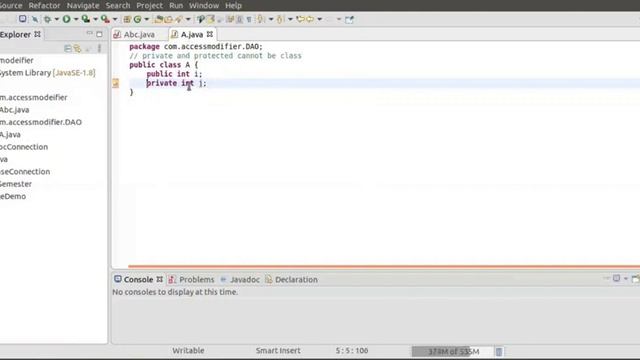Open the External Tools dropdown arrow
640x360 pixels.
coord(115,19)
